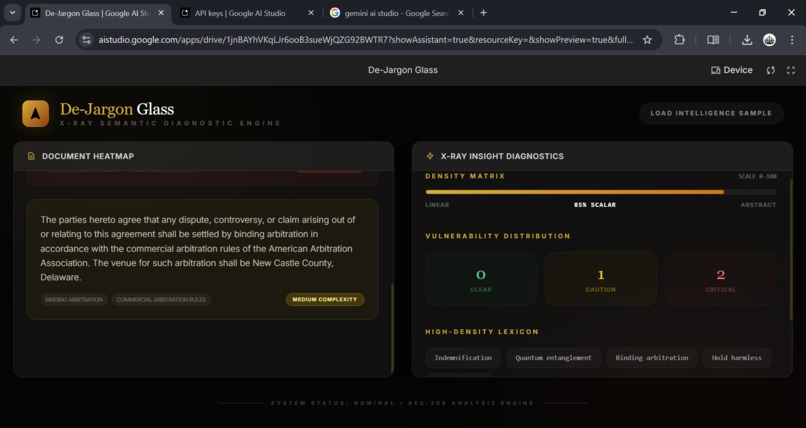Click the browser forward arrow

(36, 40)
